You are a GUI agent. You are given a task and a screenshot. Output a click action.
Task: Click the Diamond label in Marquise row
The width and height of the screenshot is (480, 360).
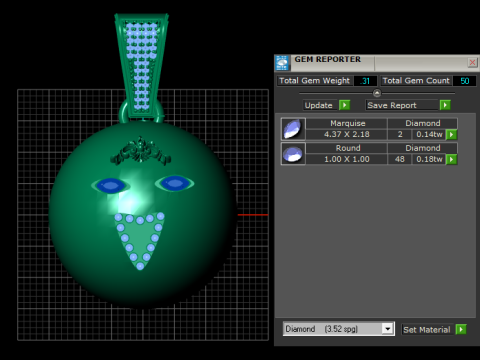(423, 123)
